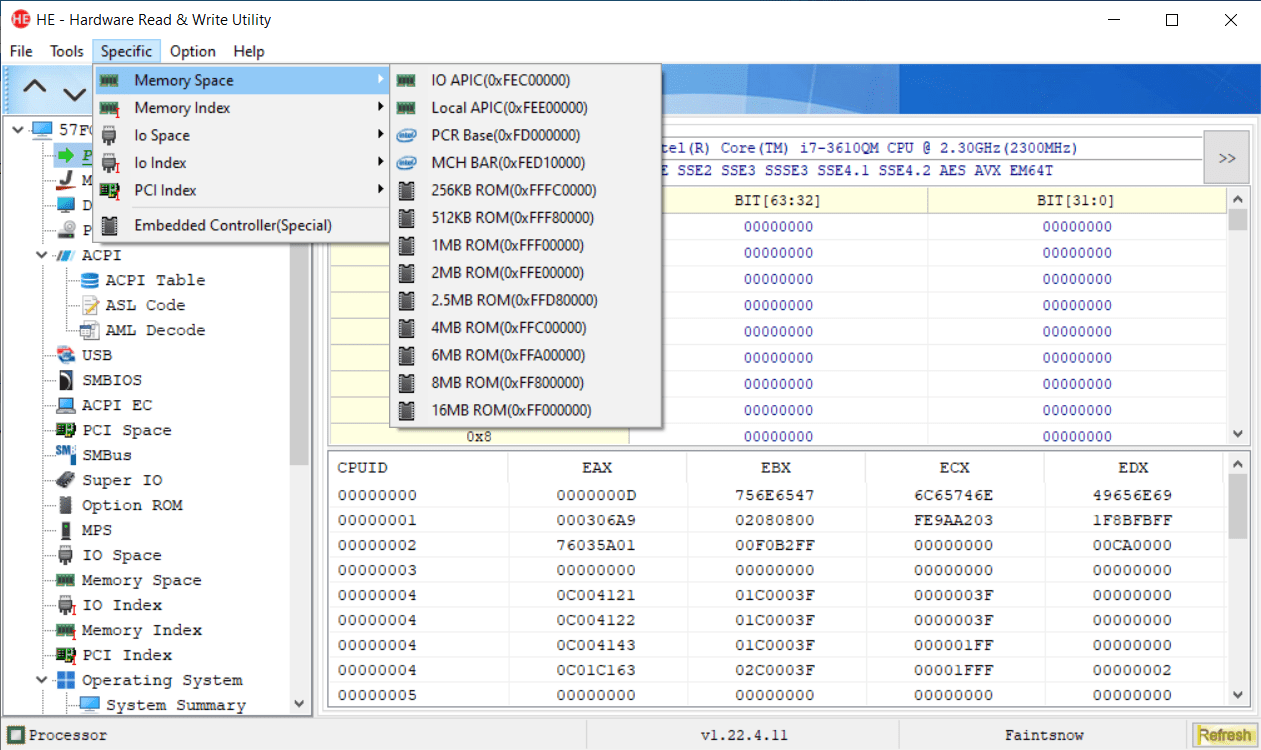1261x750 pixels.
Task: Select ACPI EC tree item
Action: point(116,405)
